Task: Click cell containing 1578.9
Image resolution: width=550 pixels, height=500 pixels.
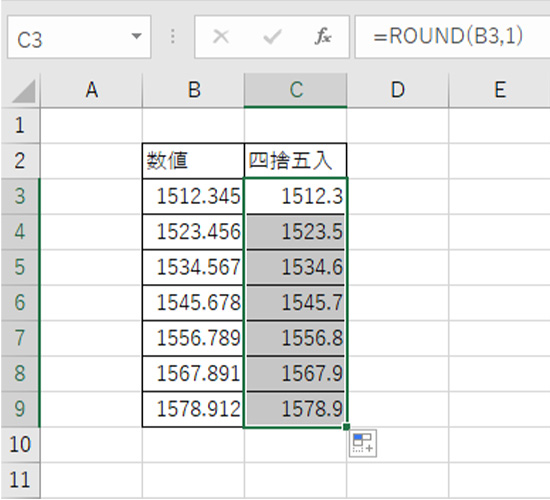Action: click(x=295, y=409)
